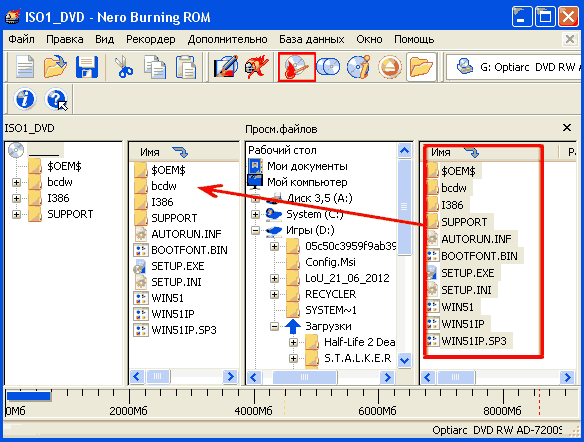Select $OEM$ folder in compilation tree
This screenshot has height=442, width=584.
[x=64, y=166]
